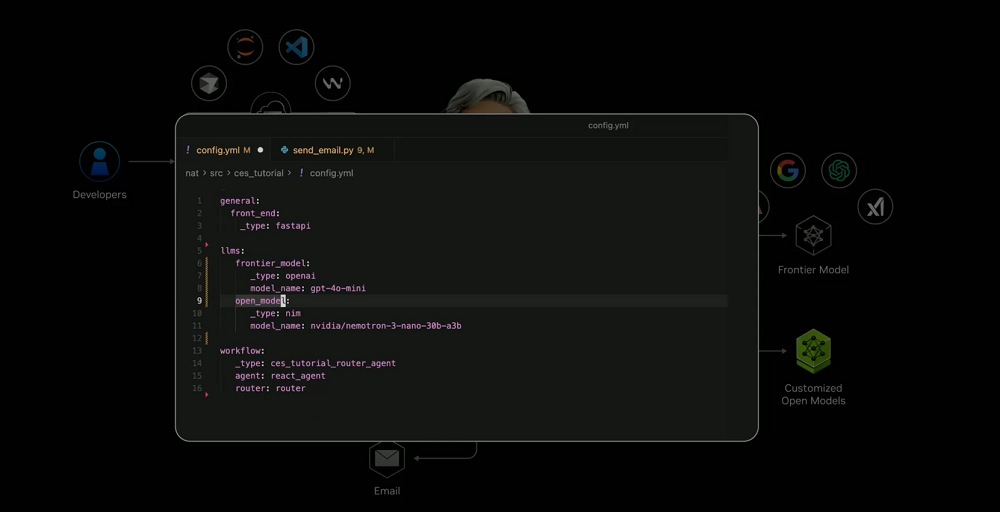The height and width of the screenshot is (512, 1000).
Task: Select the Developers person icon
Action: (99, 161)
